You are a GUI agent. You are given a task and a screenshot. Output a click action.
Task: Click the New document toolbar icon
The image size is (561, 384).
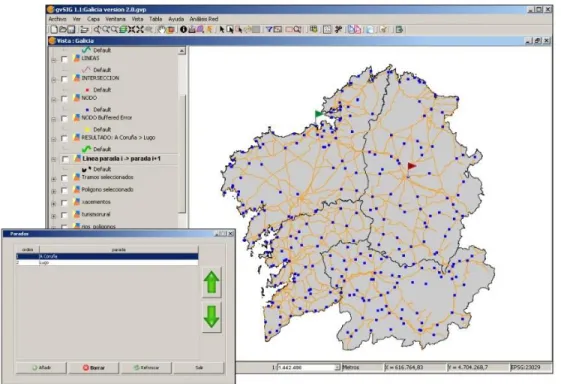pos(54,29)
